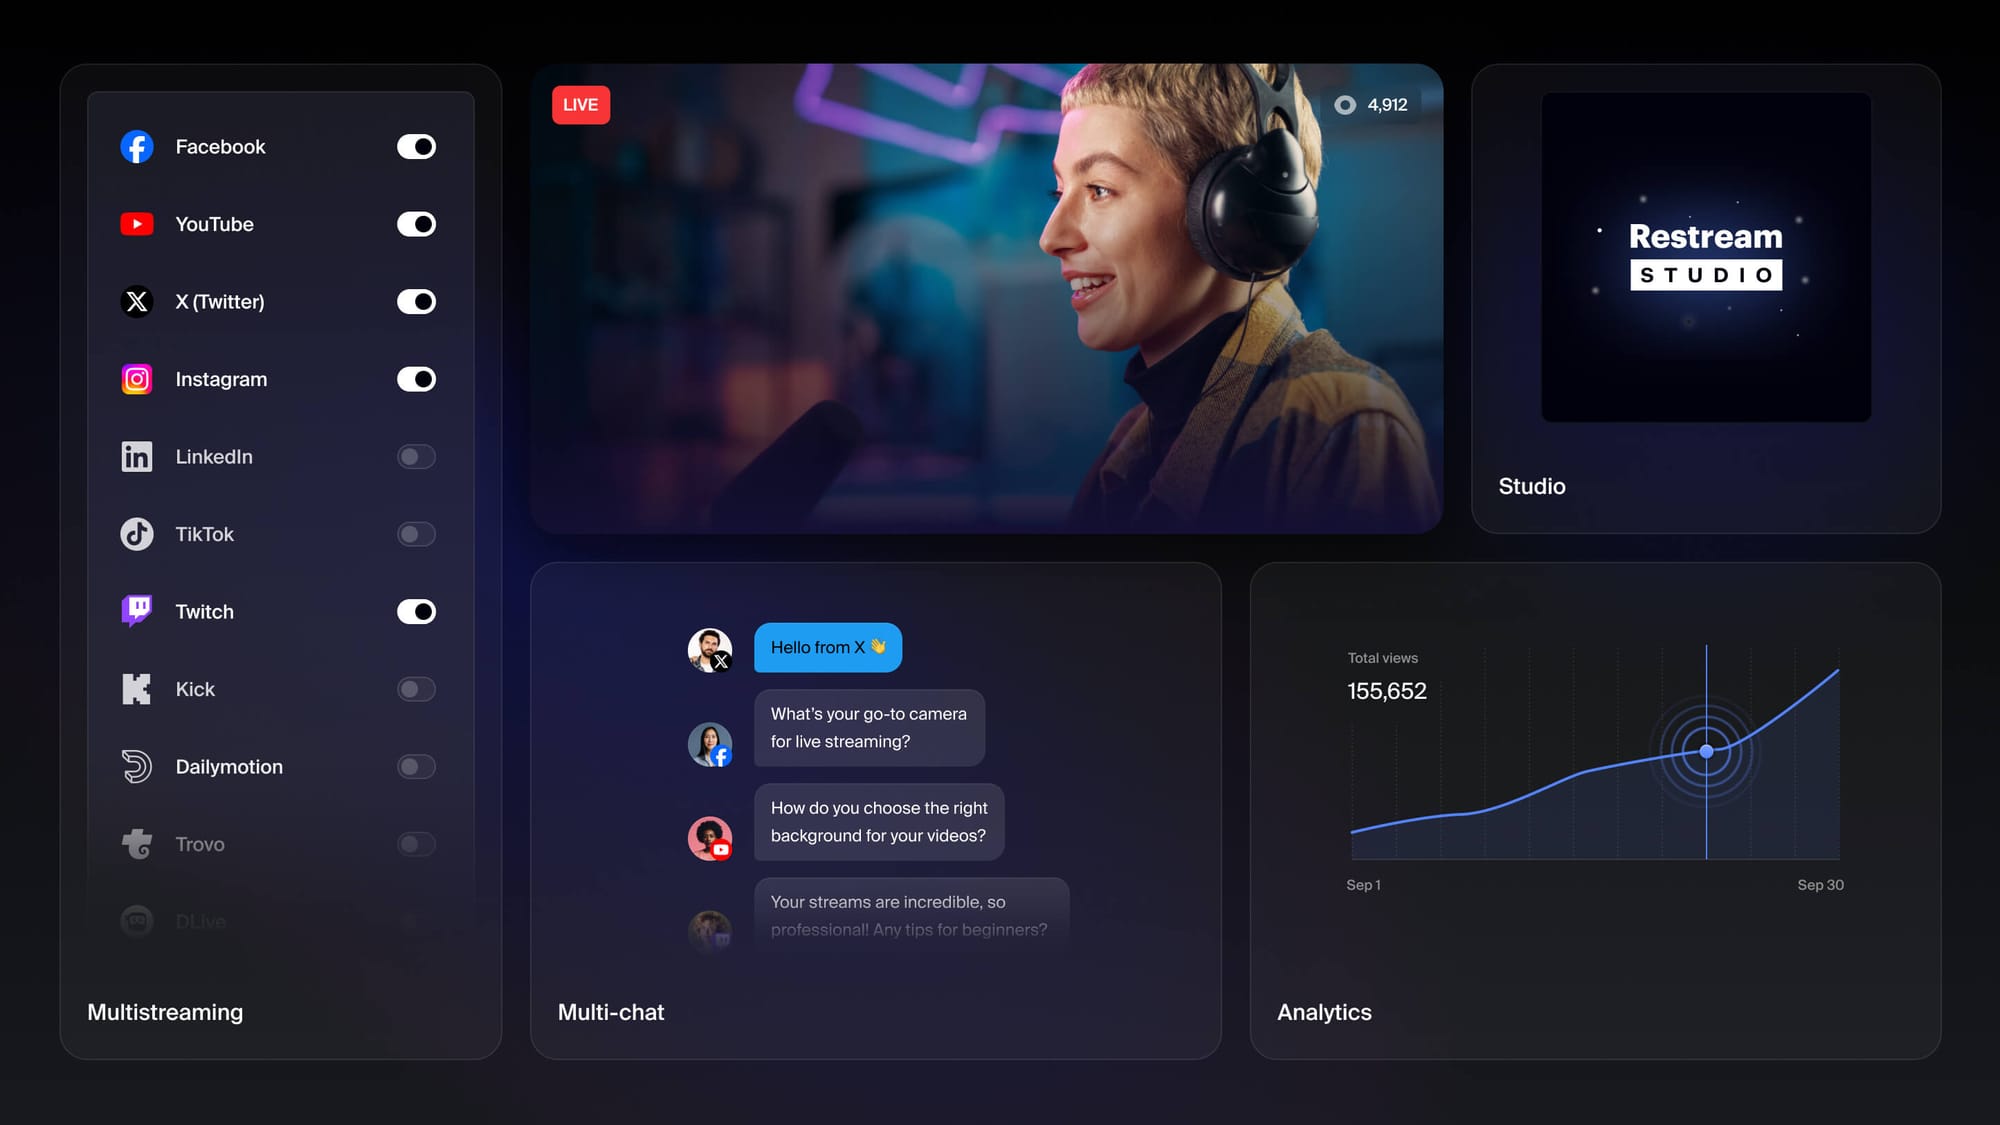Click the Kick platform icon
Viewport: 2000px width, 1125px height.
pyautogui.click(x=136, y=687)
